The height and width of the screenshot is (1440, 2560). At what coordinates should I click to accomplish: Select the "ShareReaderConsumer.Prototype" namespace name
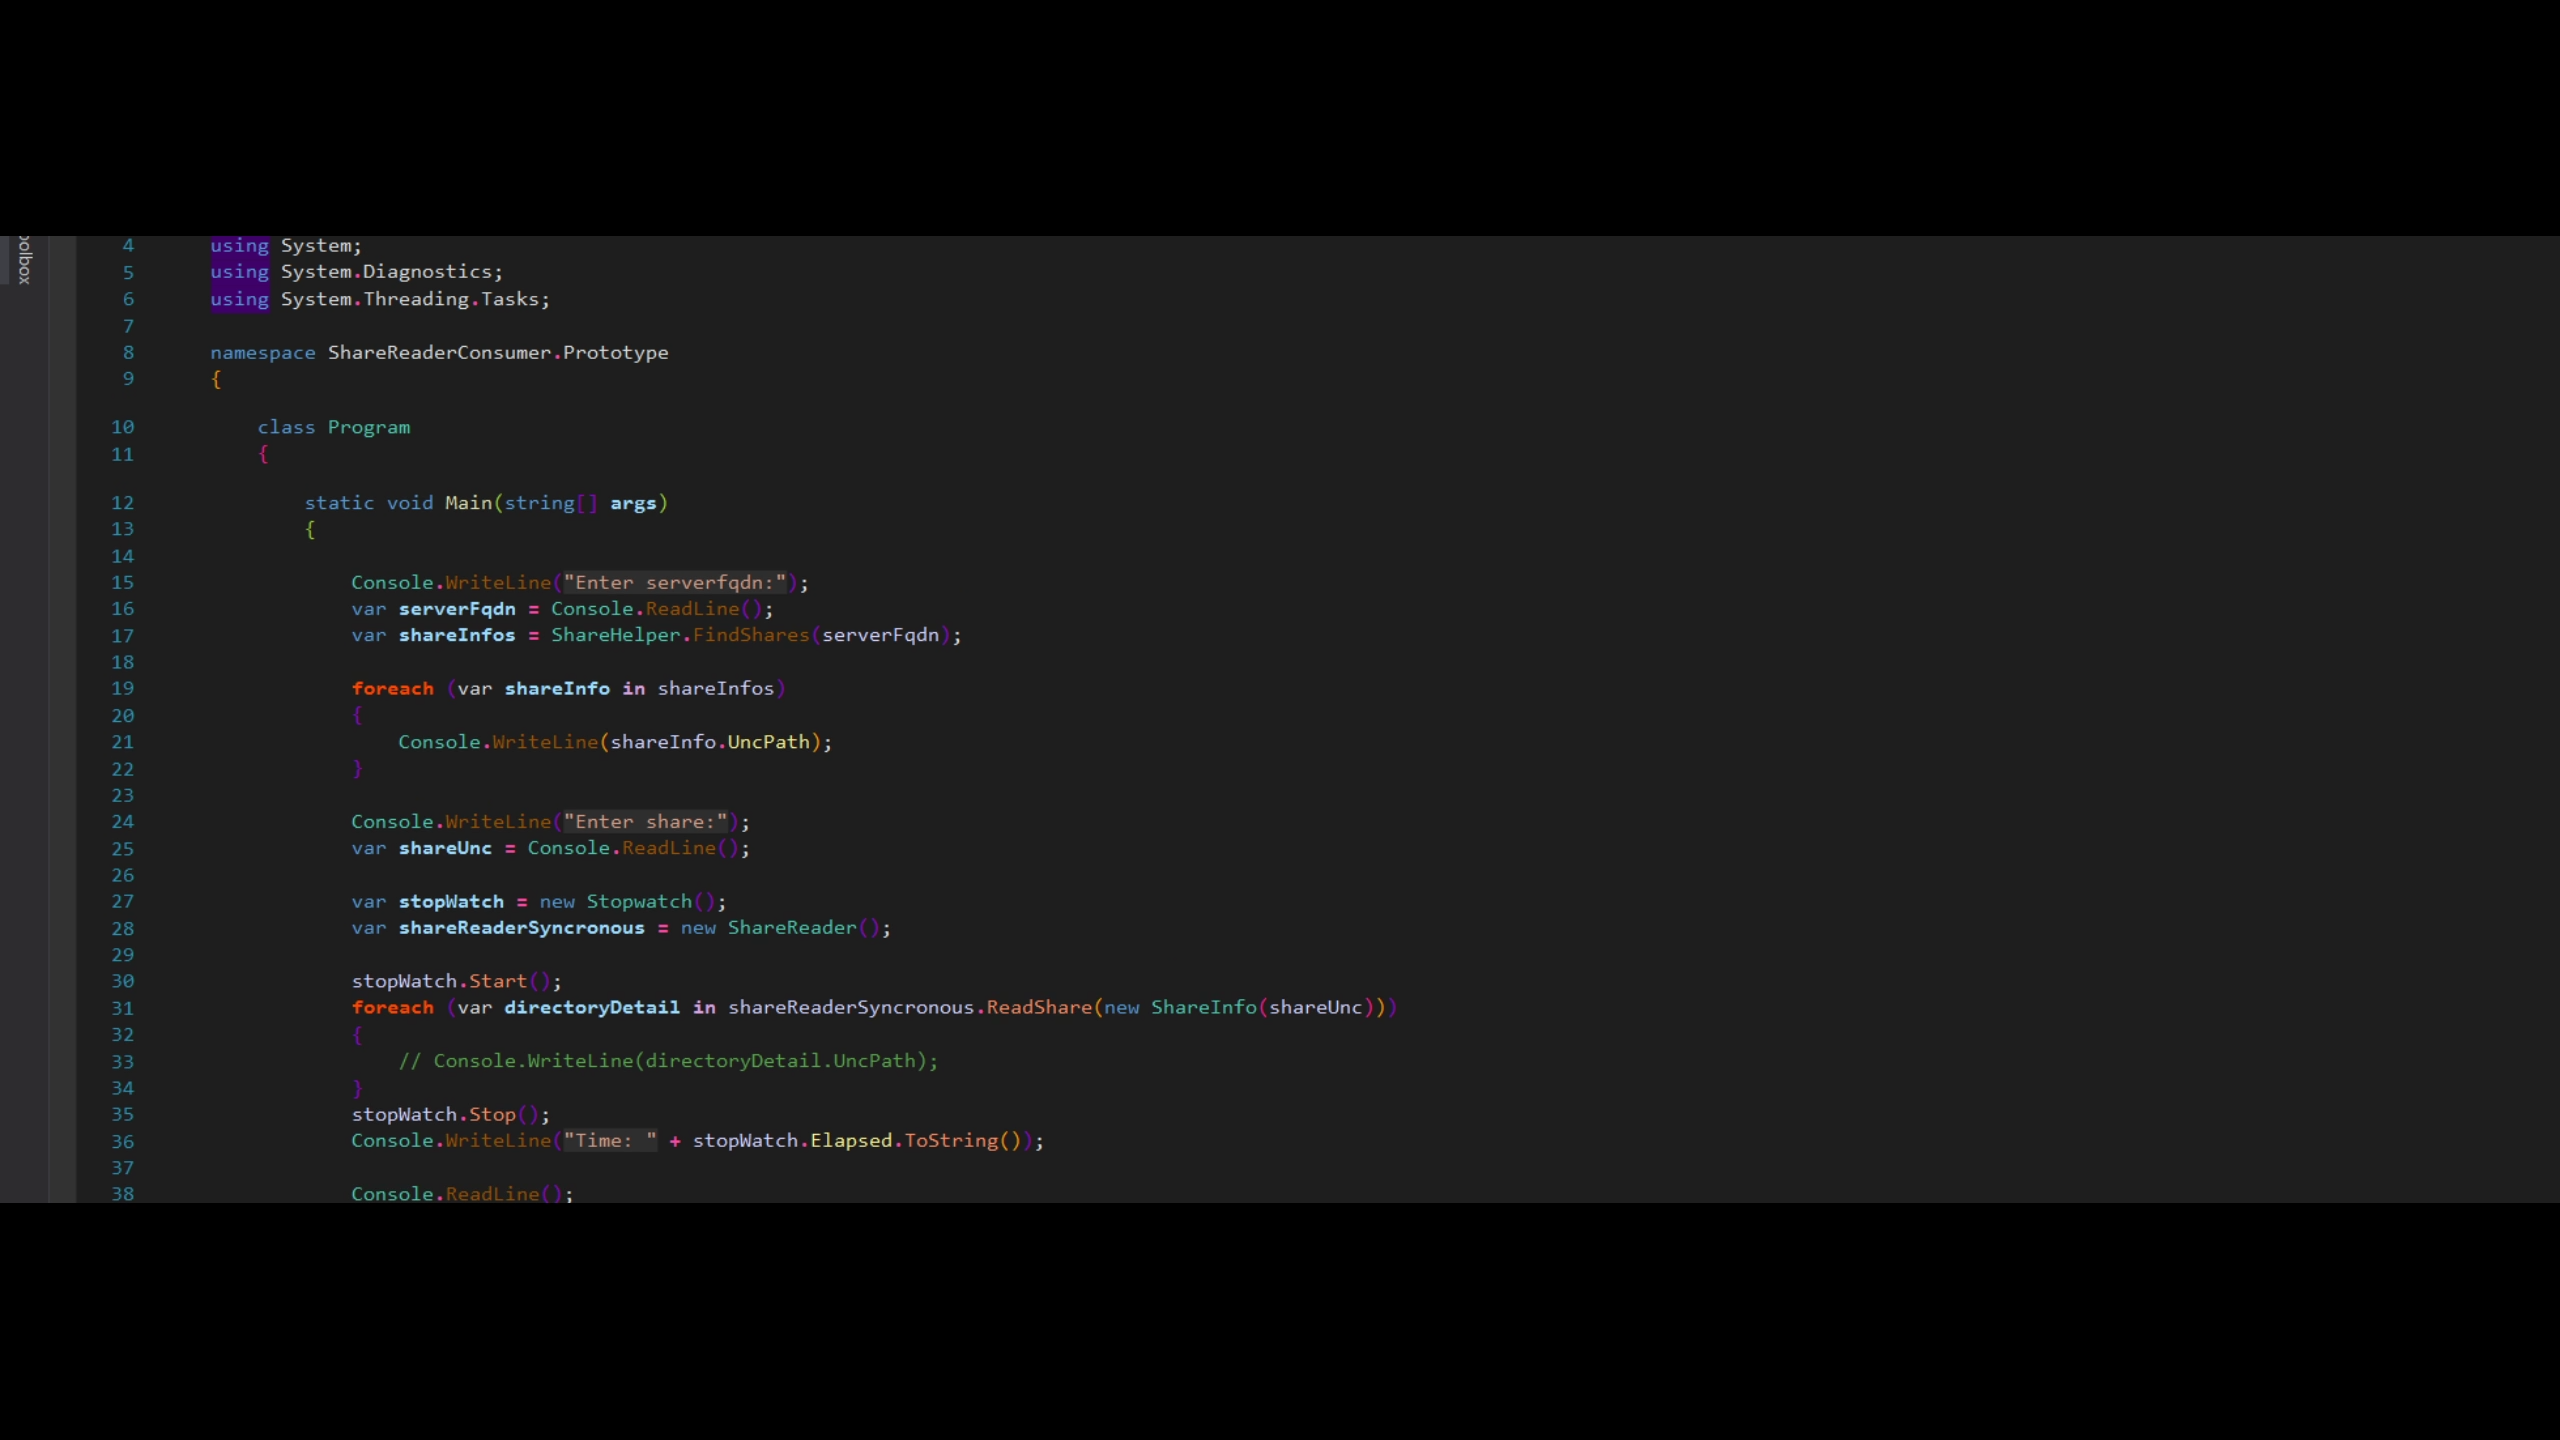tap(498, 353)
